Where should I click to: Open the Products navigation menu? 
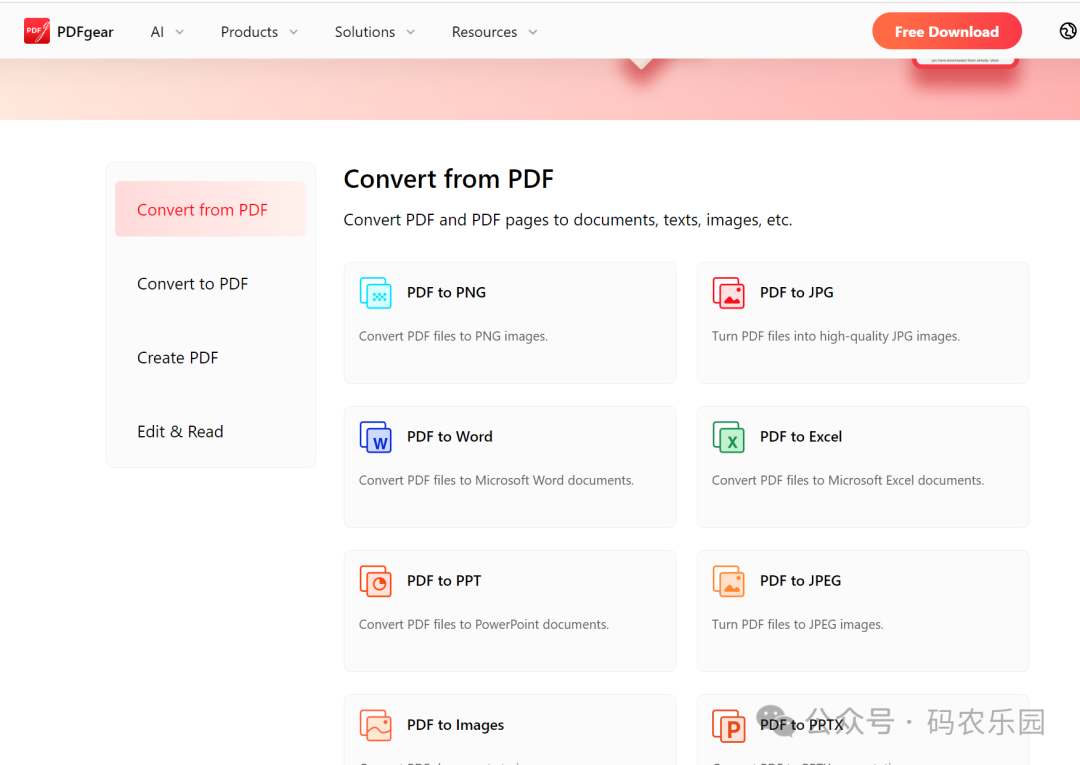tap(259, 32)
